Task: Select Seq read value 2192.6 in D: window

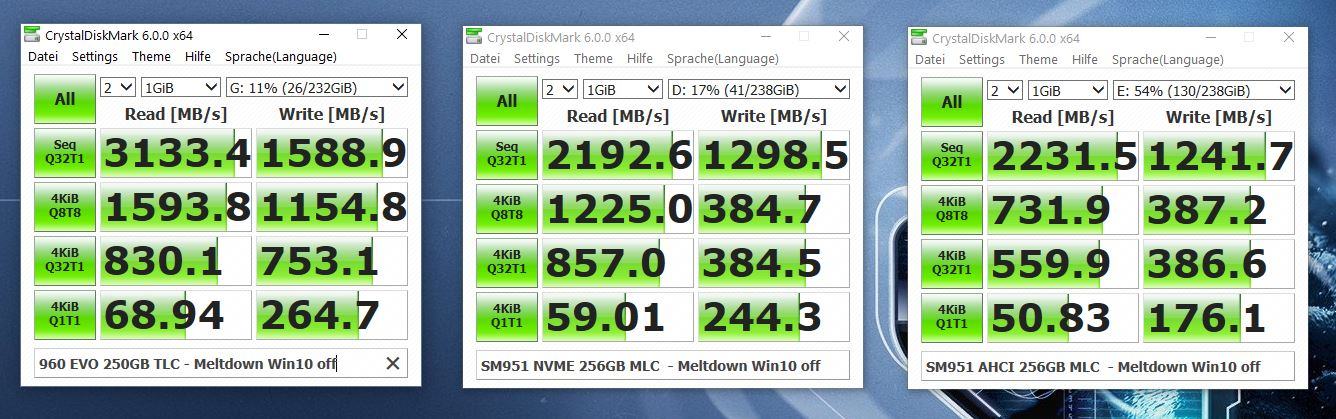Action: [618, 155]
